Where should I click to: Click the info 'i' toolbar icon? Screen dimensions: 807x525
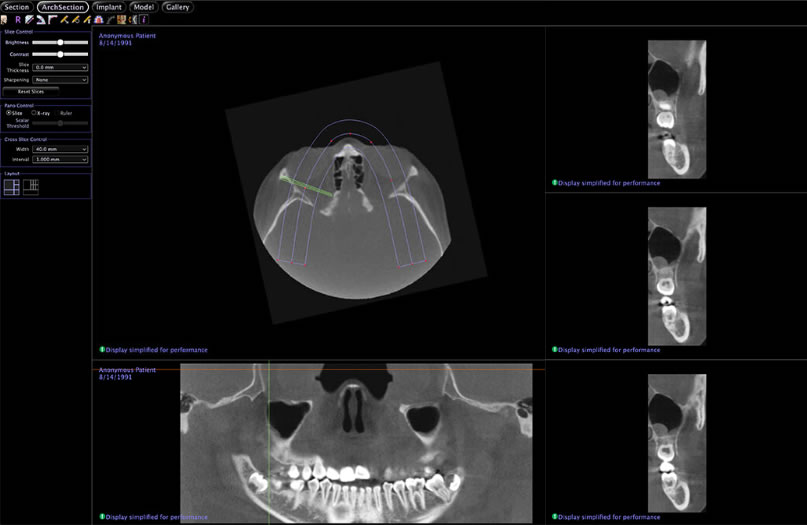pyautogui.click(x=144, y=19)
